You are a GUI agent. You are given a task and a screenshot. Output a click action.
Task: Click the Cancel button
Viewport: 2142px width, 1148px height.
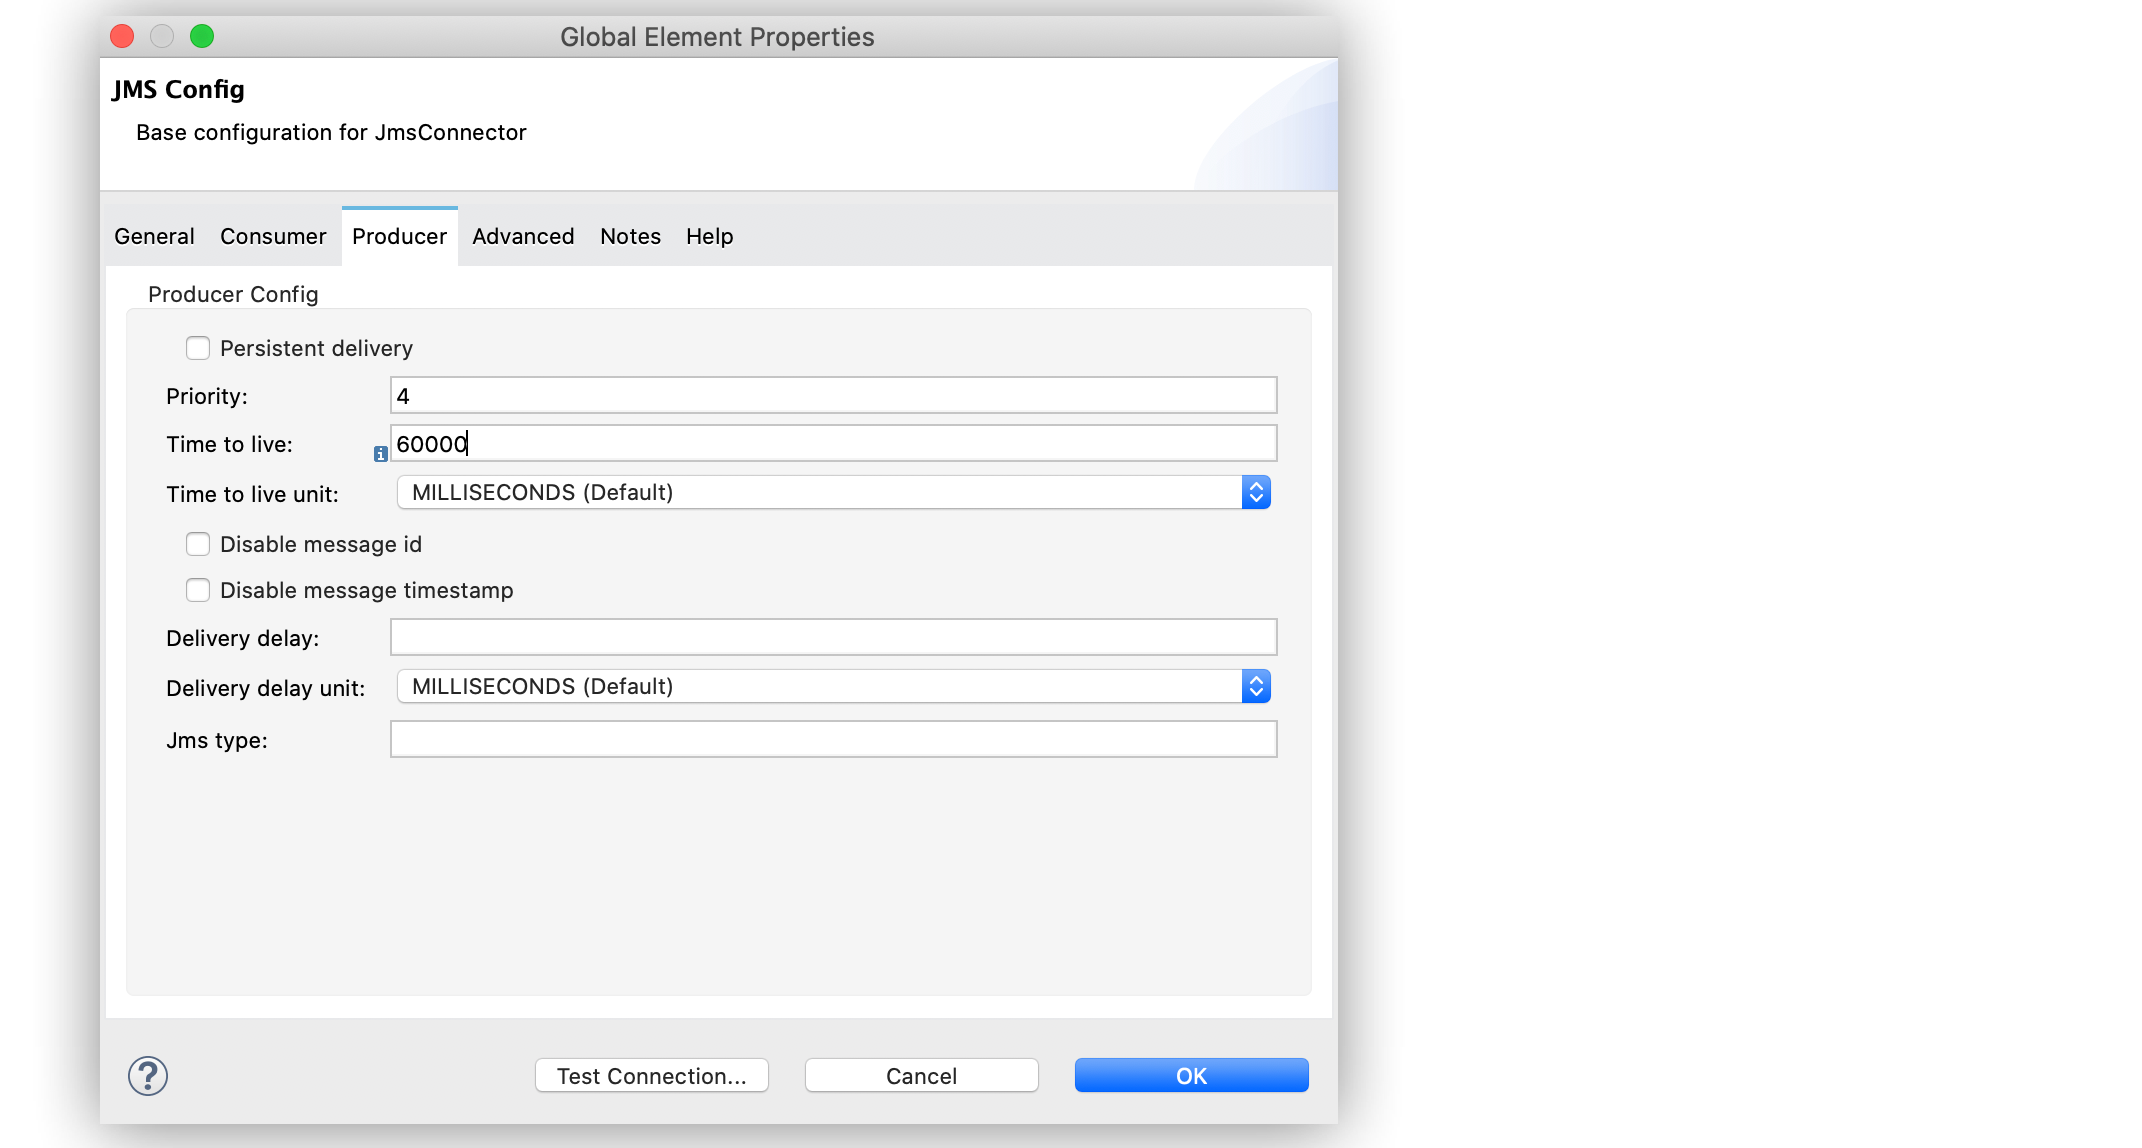click(x=921, y=1076)
